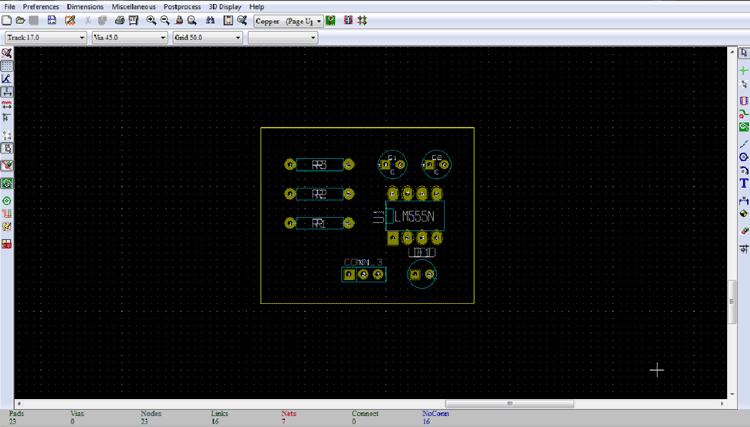Click the Redraw view icon
This screenshot has width=750, height=427.
[x=179, y=21]
